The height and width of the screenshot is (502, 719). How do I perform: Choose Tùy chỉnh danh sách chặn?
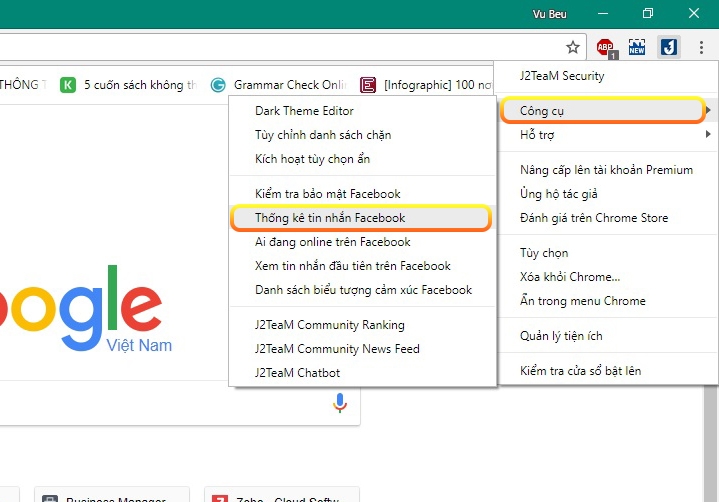click(x=323, y=135)
